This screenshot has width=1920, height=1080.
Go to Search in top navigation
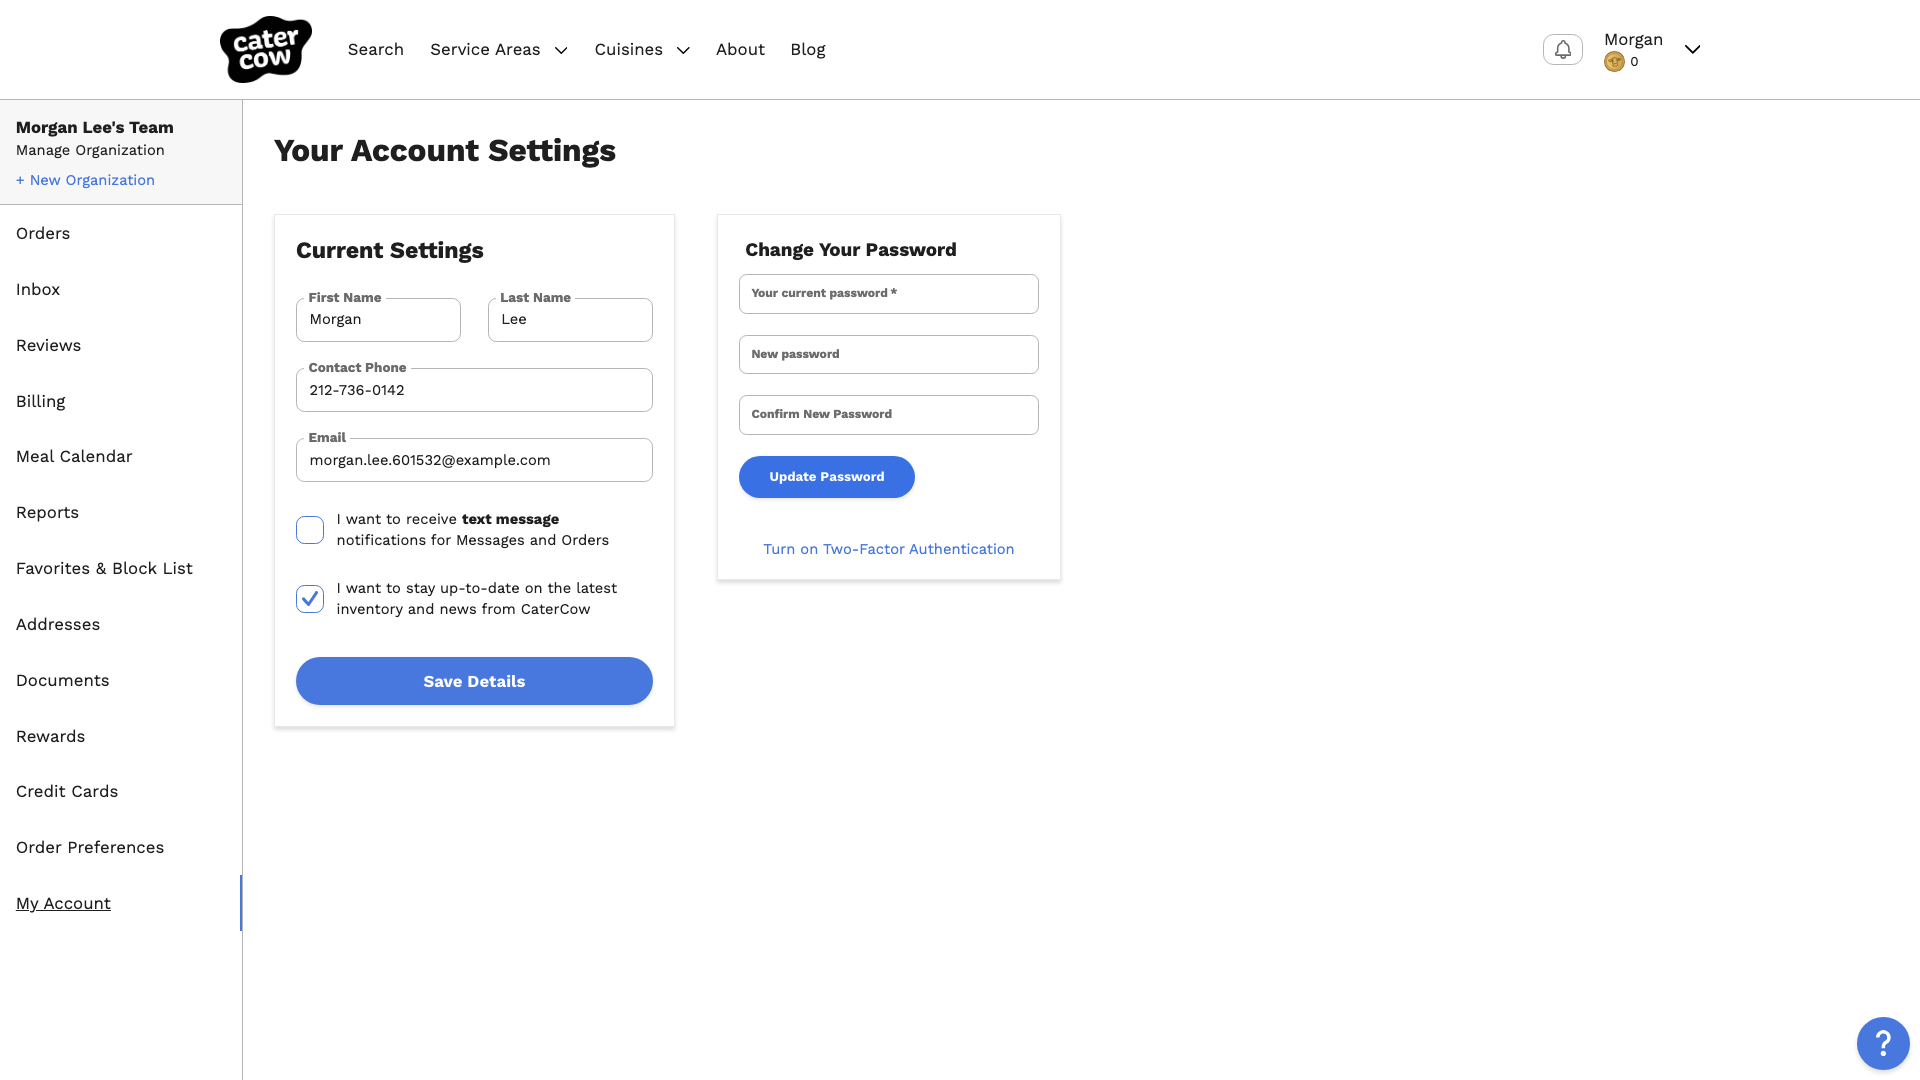point(376,50)
